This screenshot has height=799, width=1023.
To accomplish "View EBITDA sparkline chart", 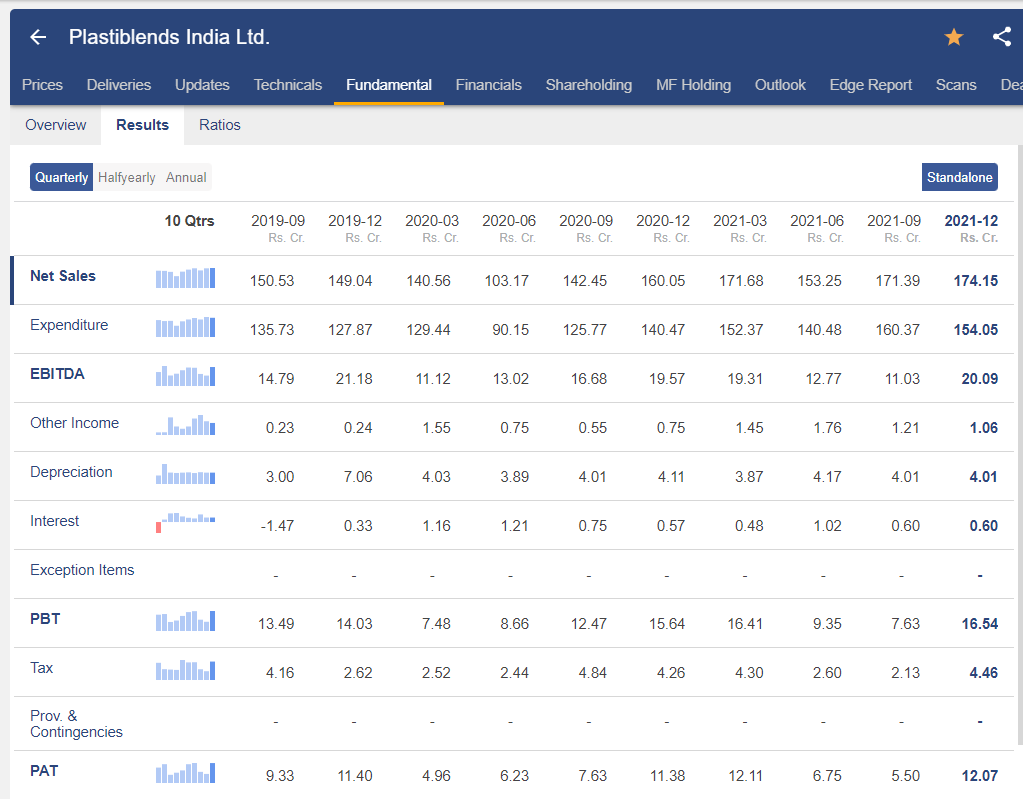I will [x=185, y=376].
